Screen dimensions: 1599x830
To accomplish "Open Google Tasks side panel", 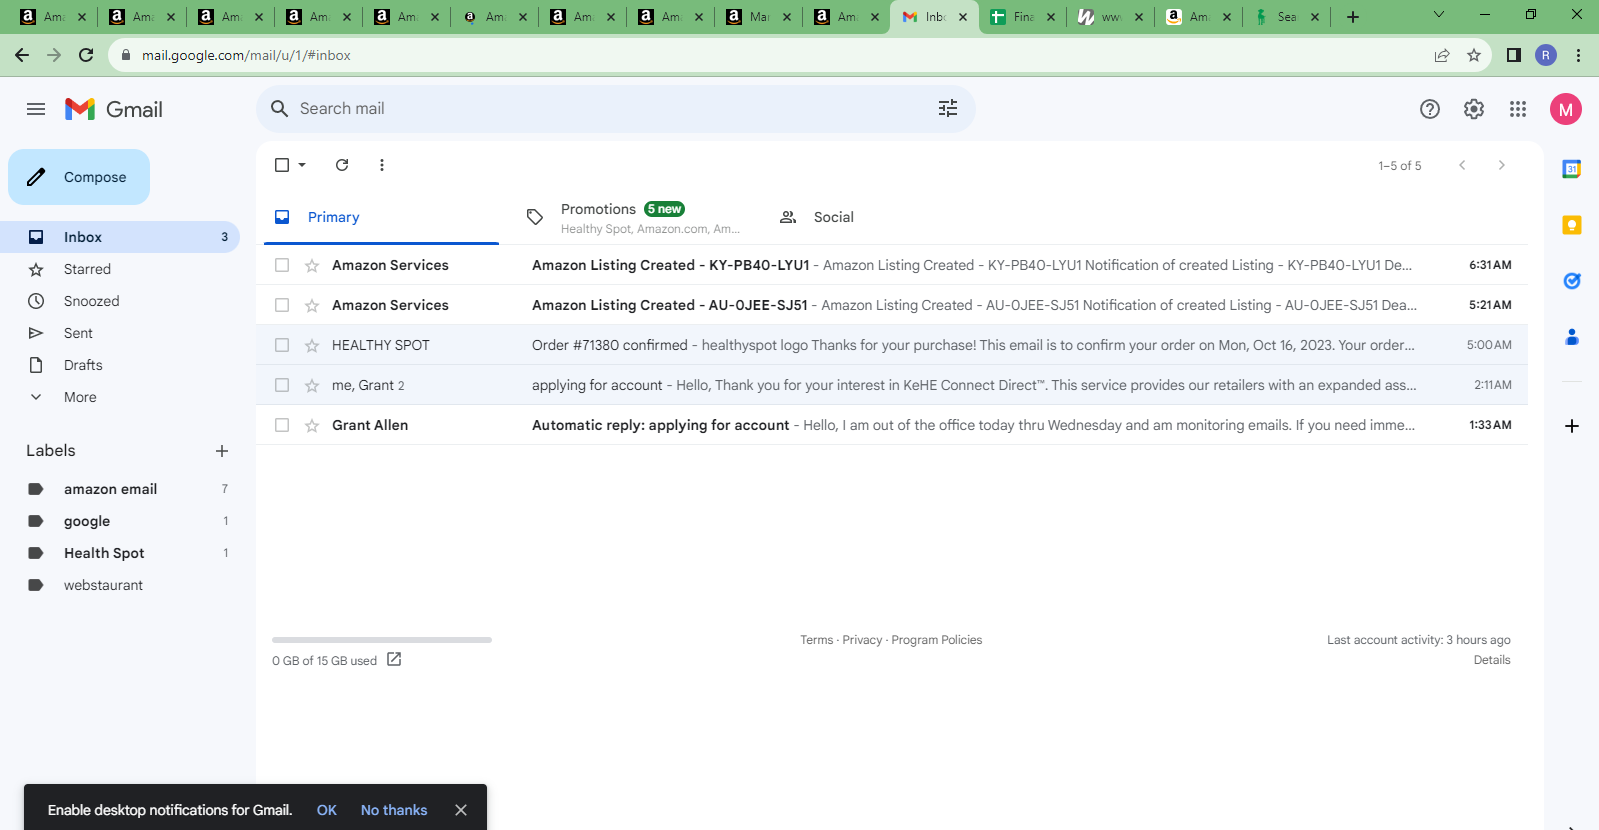I will click(x=1572, y=281).
